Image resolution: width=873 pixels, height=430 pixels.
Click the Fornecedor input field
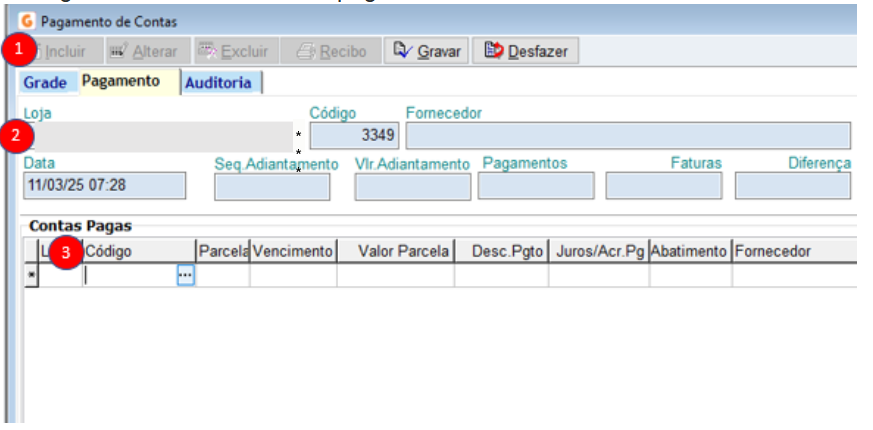pos(628,135)
